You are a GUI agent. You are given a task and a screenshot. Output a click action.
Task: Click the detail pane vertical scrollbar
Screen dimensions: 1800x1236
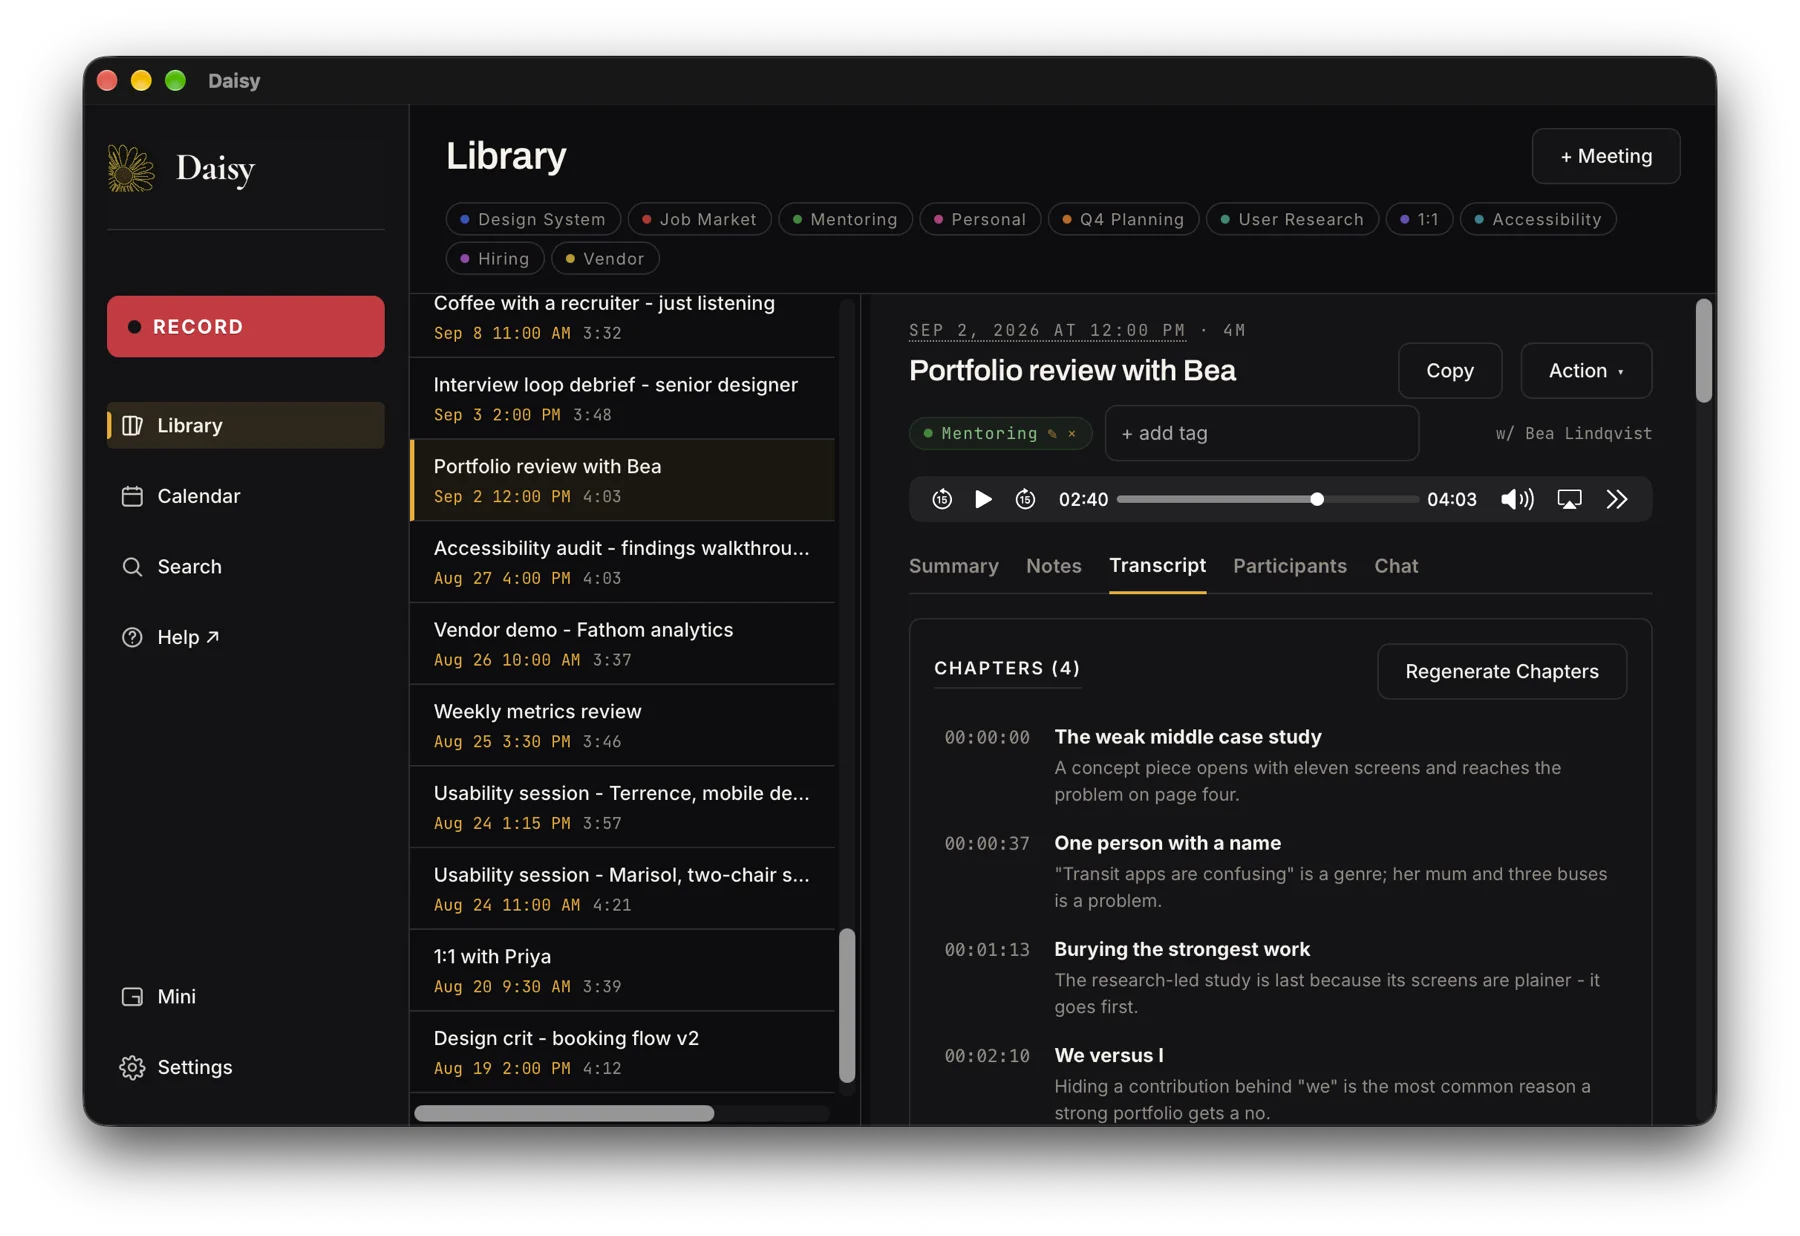pos(1704,351)
